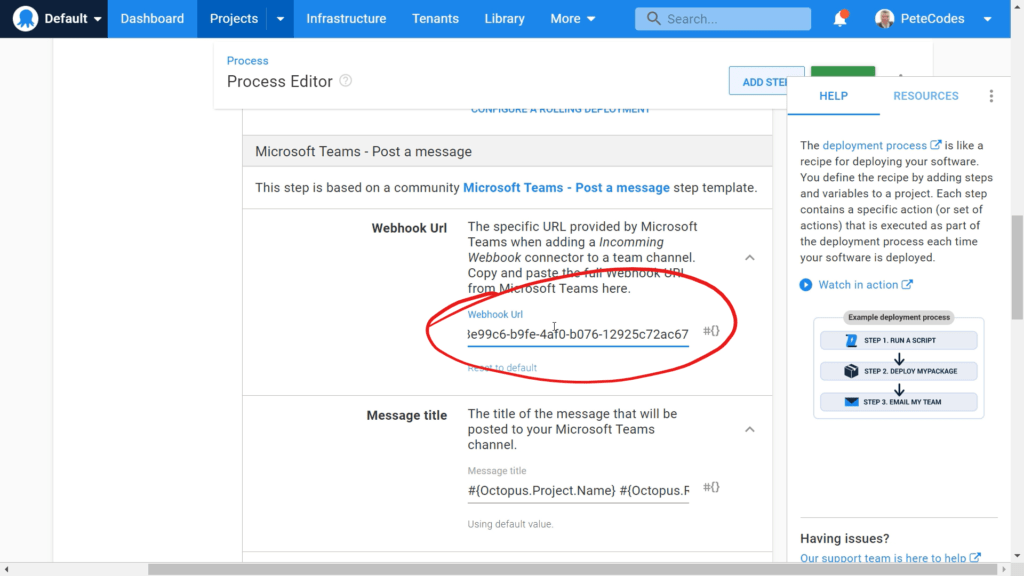Open the Projects dropdown arrow
This screenshot has height=576, width=1024.
[x=280, y=18]
